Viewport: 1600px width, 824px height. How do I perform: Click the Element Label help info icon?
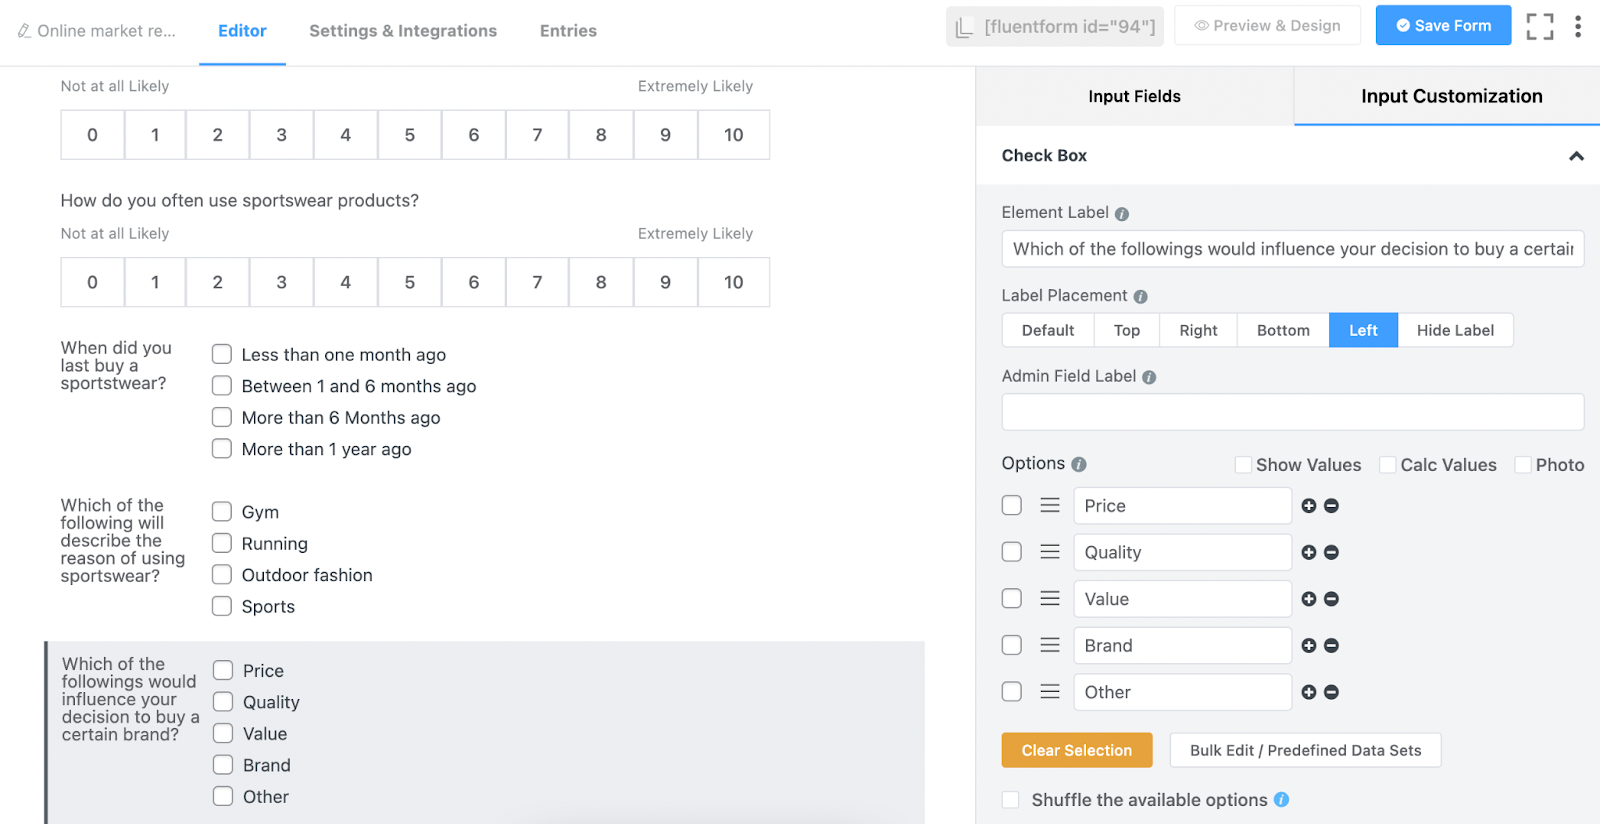1122,214
